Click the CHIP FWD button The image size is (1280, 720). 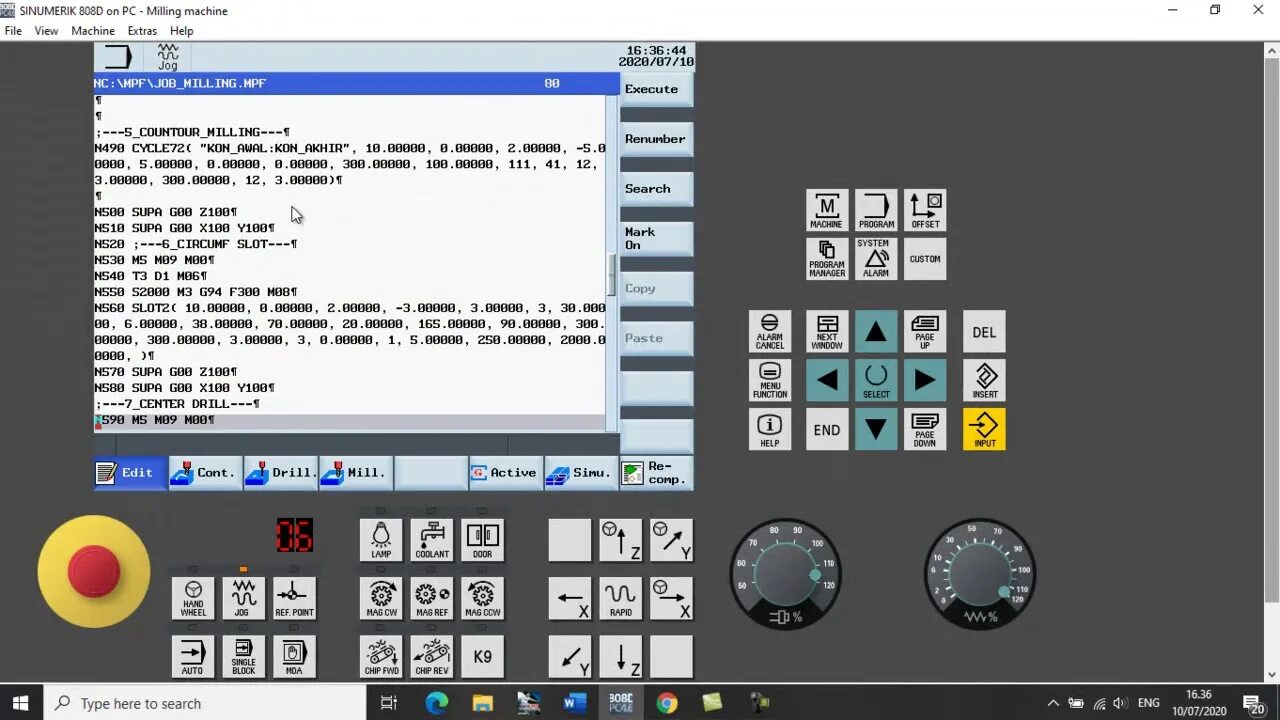pyautogui.click(x=381, y=656)
